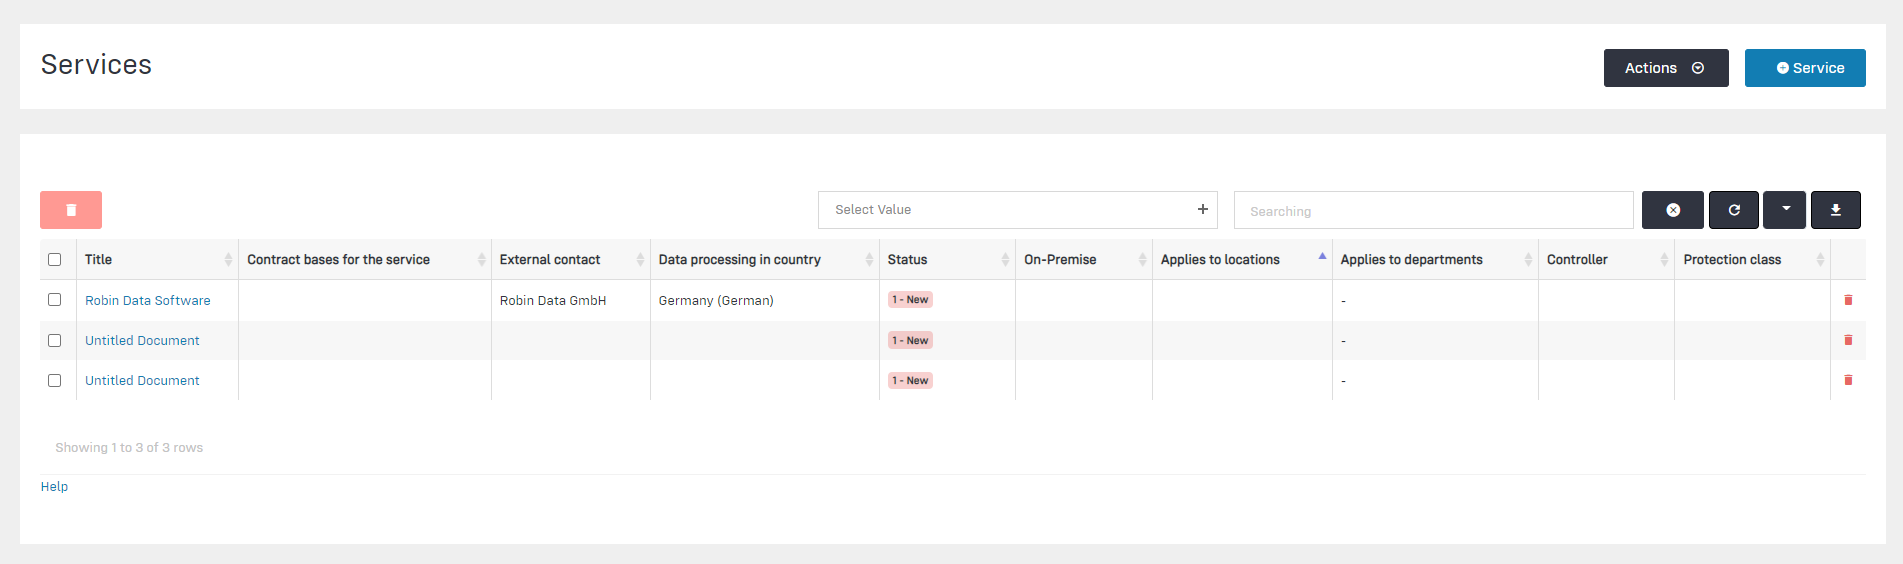Open the Actions dropdown menu

[x=1665, y=68]
